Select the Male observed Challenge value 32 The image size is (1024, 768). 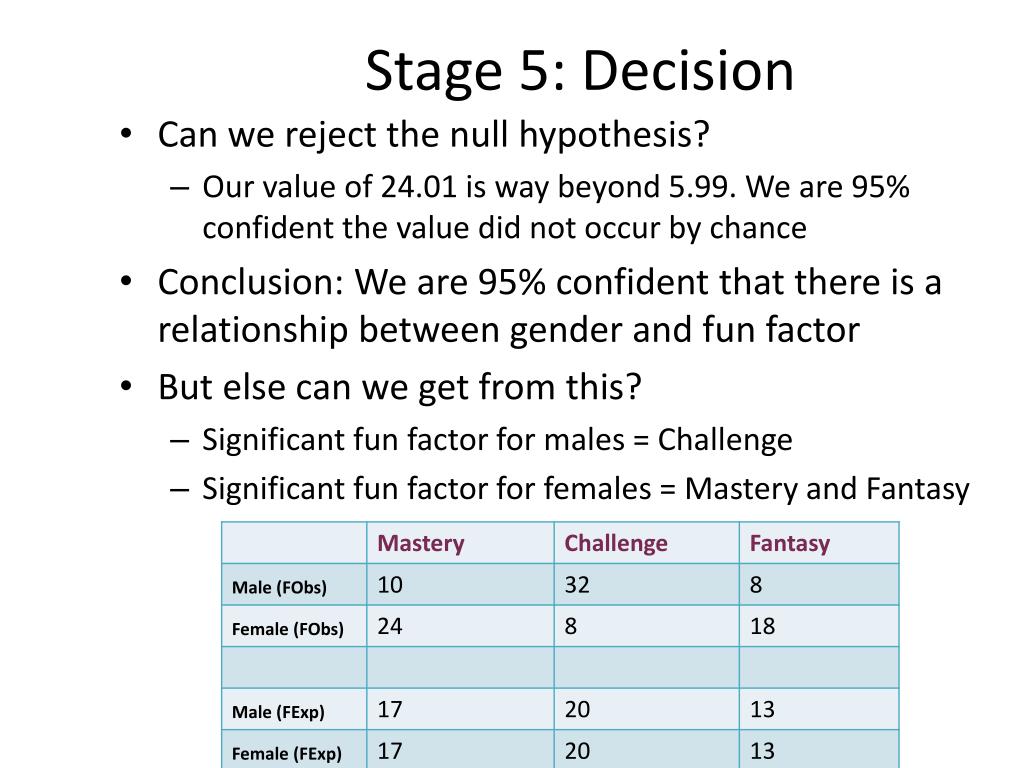(577, 584)
